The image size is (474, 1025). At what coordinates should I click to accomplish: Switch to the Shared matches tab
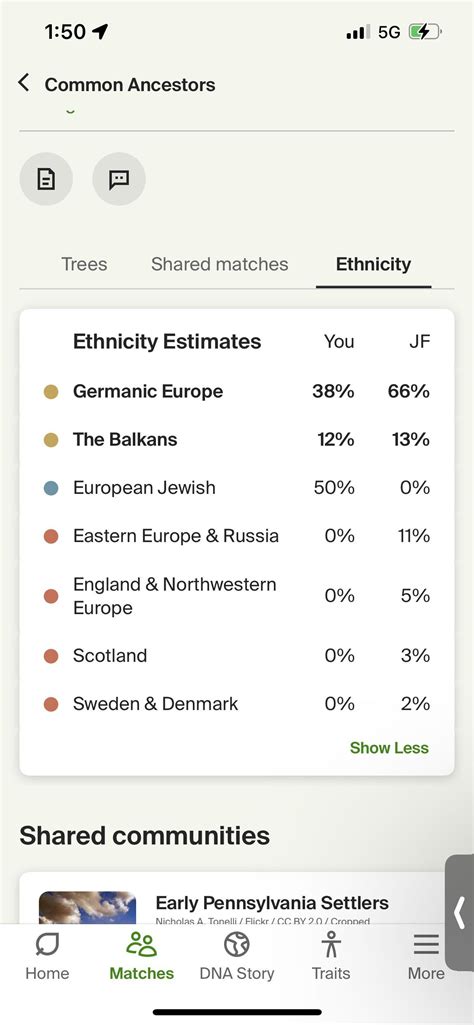[220, 264]
